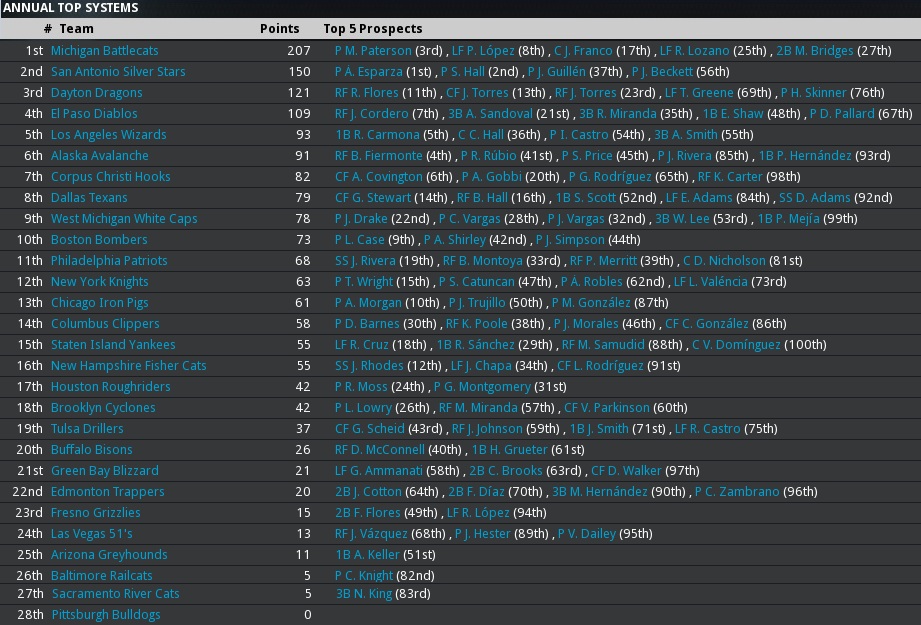Open the Michigan Battlecats team link
Image resolution: width=921 pixels, height=625 pixels.
coord(104,50)
